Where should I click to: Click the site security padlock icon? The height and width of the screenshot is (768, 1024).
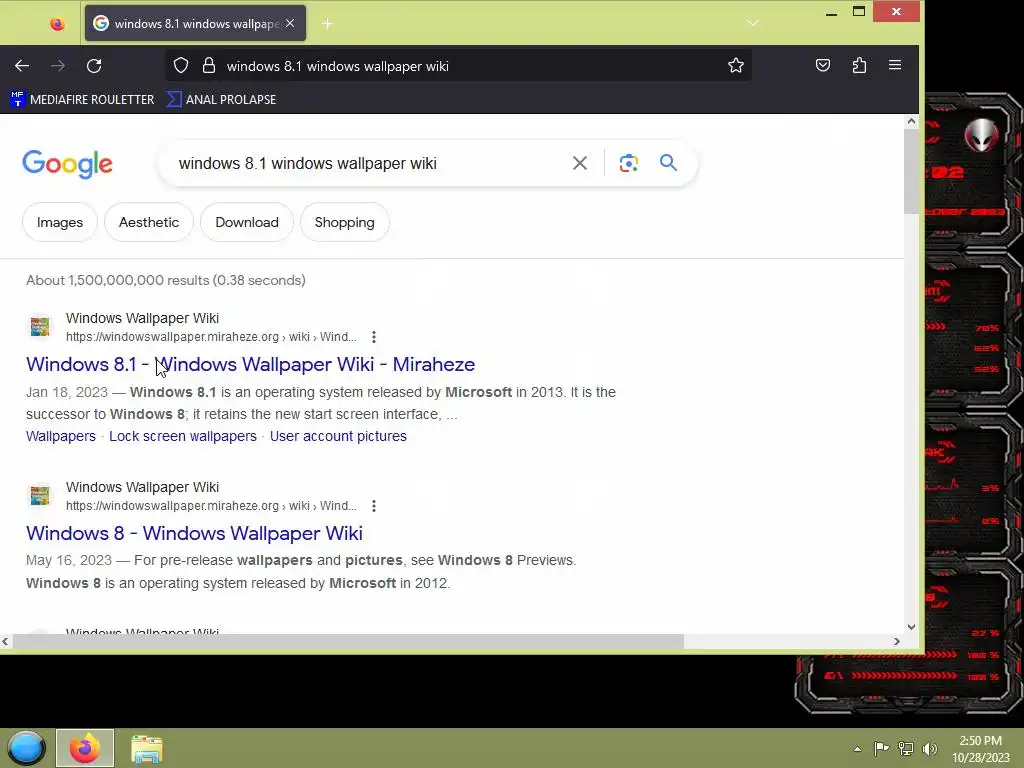[209, 65]
